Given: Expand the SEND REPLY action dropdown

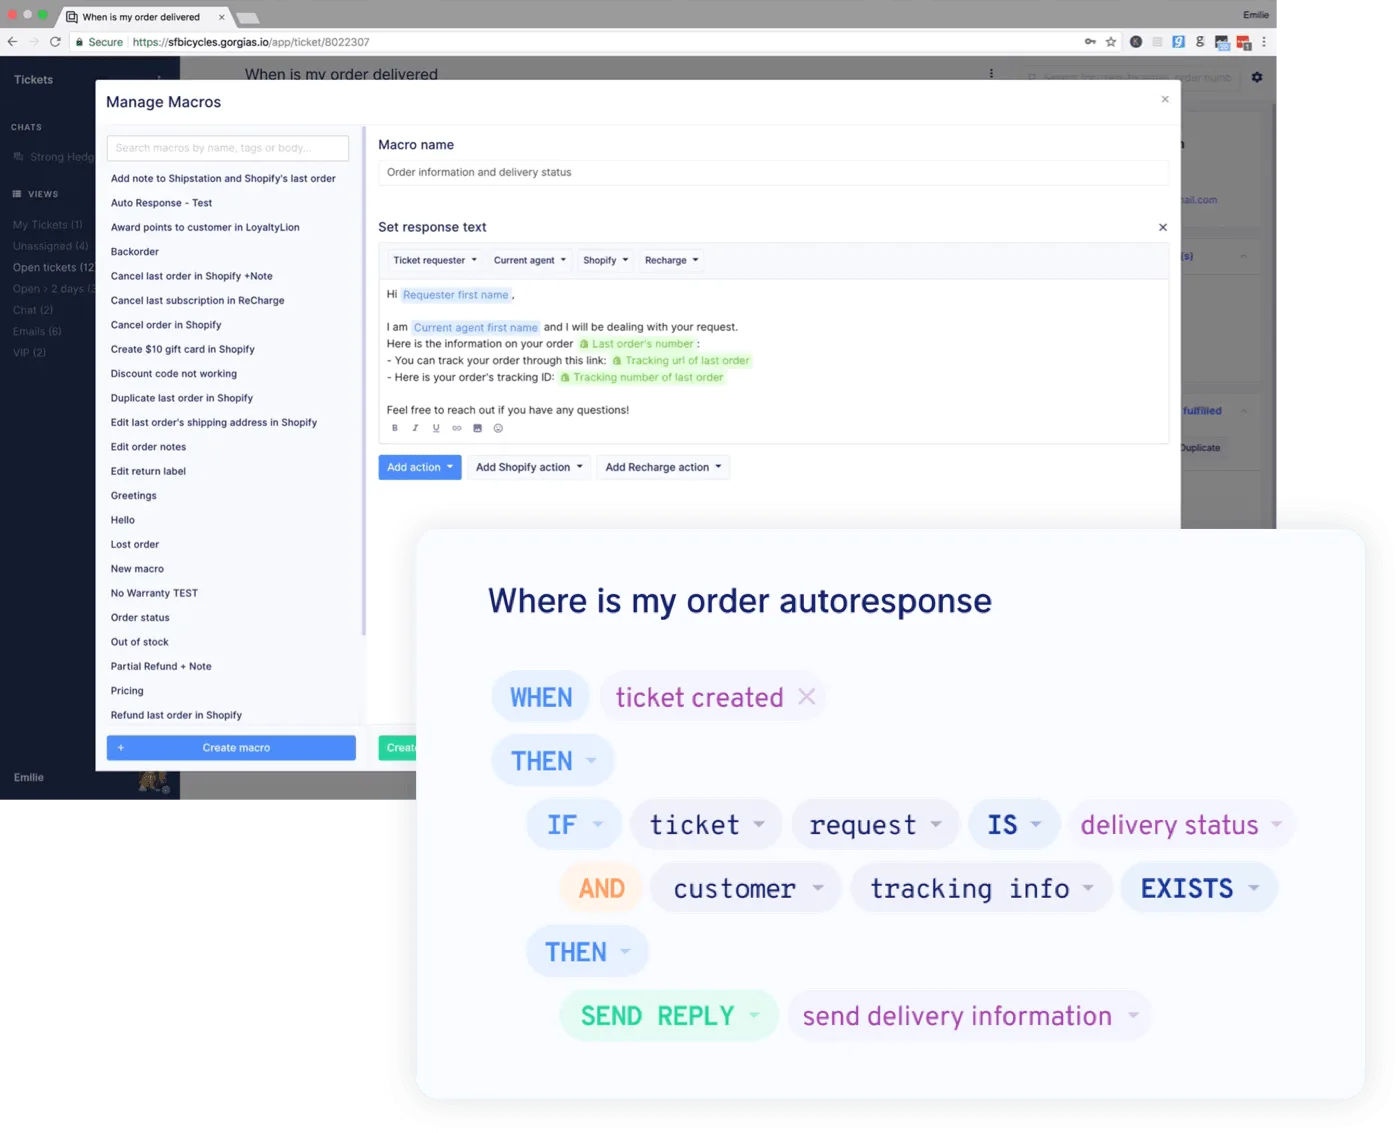Looking at the screenshot, I should tap(669, 1016).
